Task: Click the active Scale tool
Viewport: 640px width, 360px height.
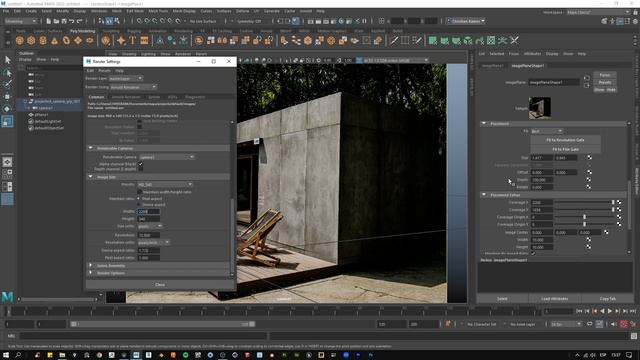Action: 7,121
